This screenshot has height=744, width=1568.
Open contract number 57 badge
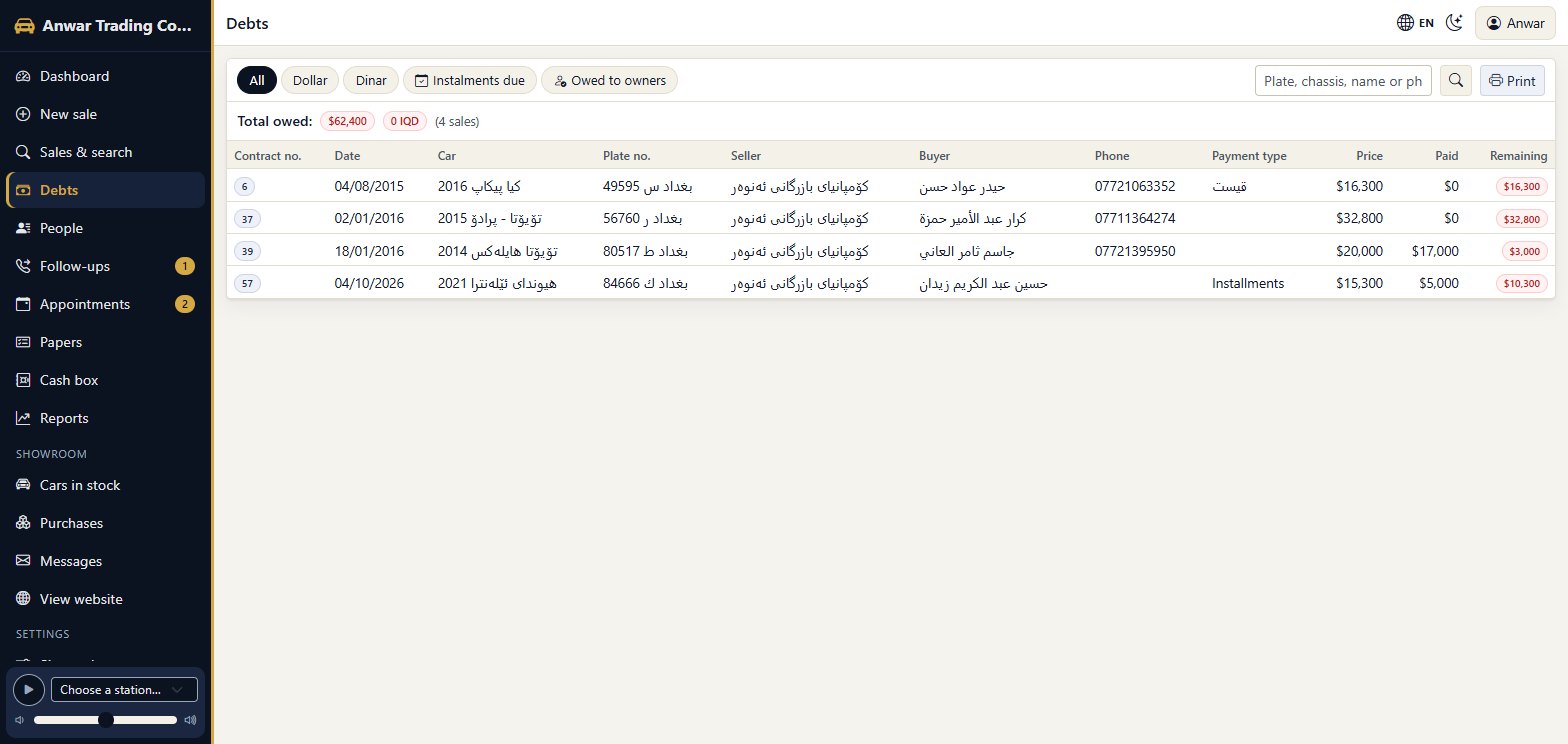tap(248, 284)
